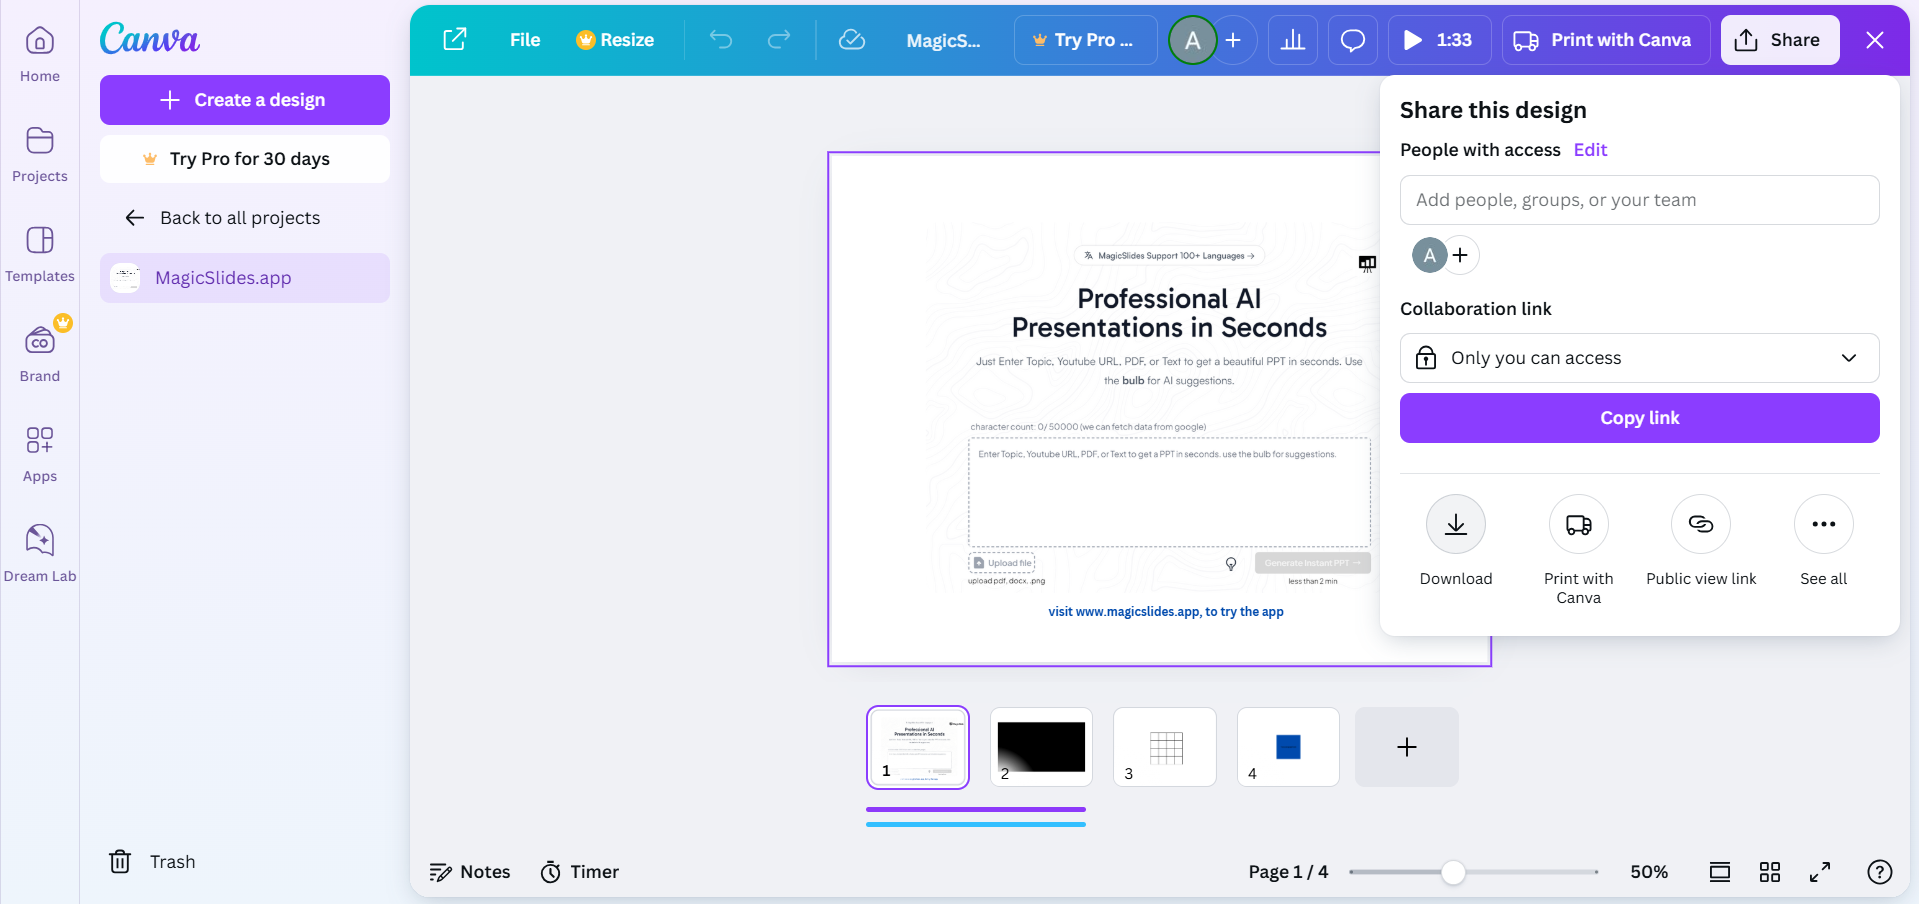Close the editor with the X button

[x=1875, y=40]
